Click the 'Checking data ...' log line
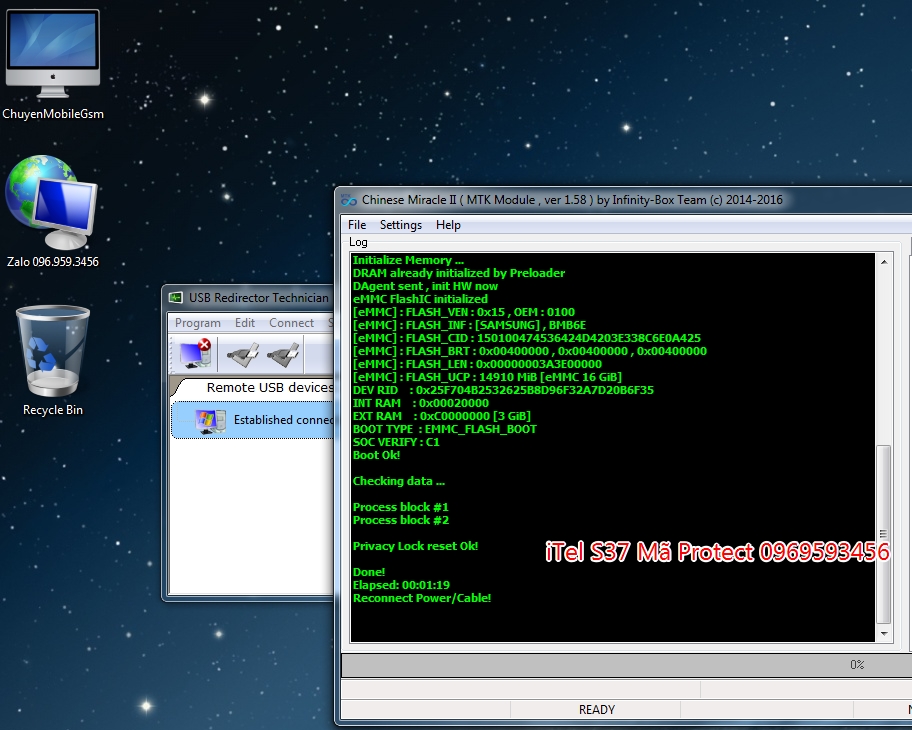Screen dimensions: 912x730 [x=398, y=482]
